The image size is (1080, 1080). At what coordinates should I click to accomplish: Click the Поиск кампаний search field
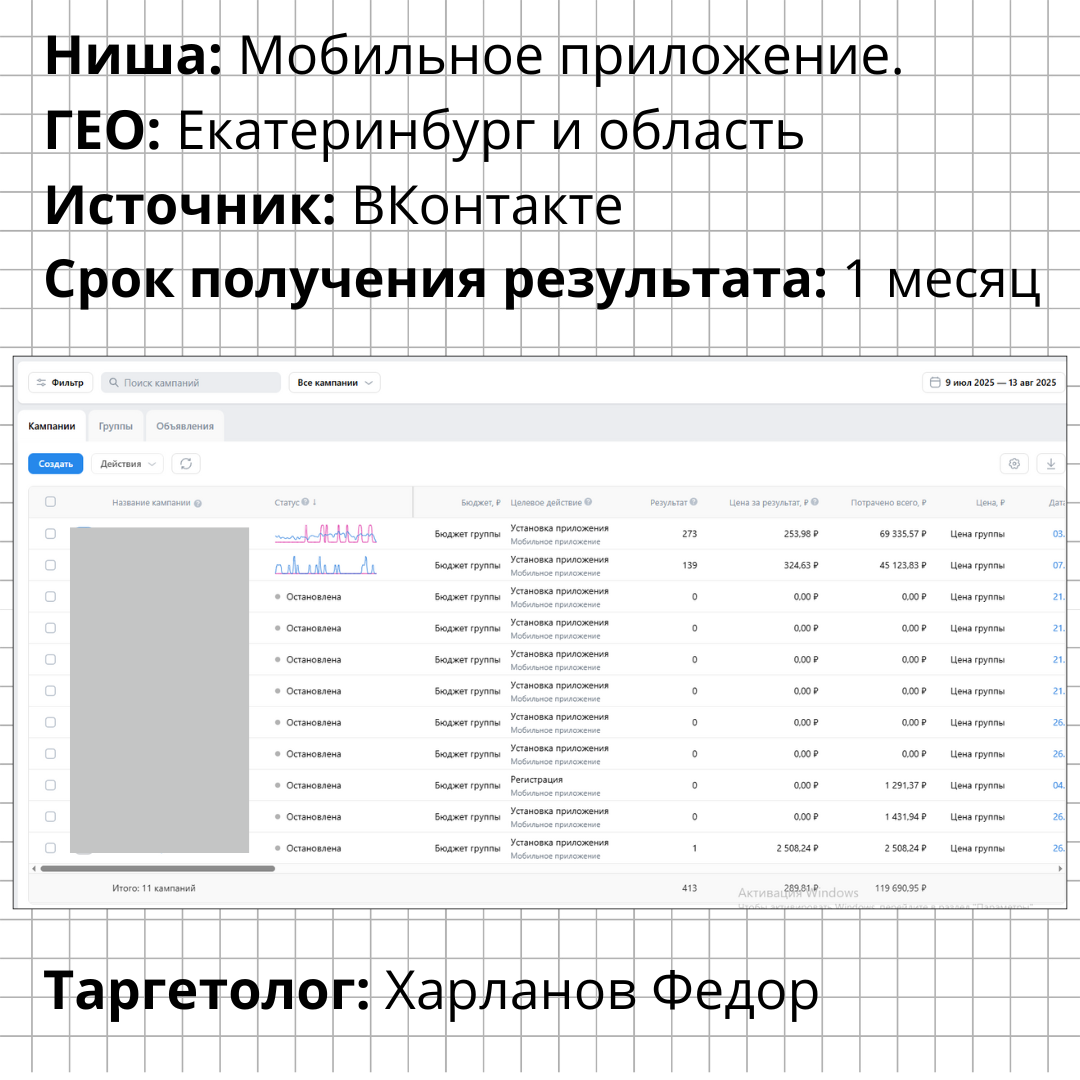tap(191, 382)
